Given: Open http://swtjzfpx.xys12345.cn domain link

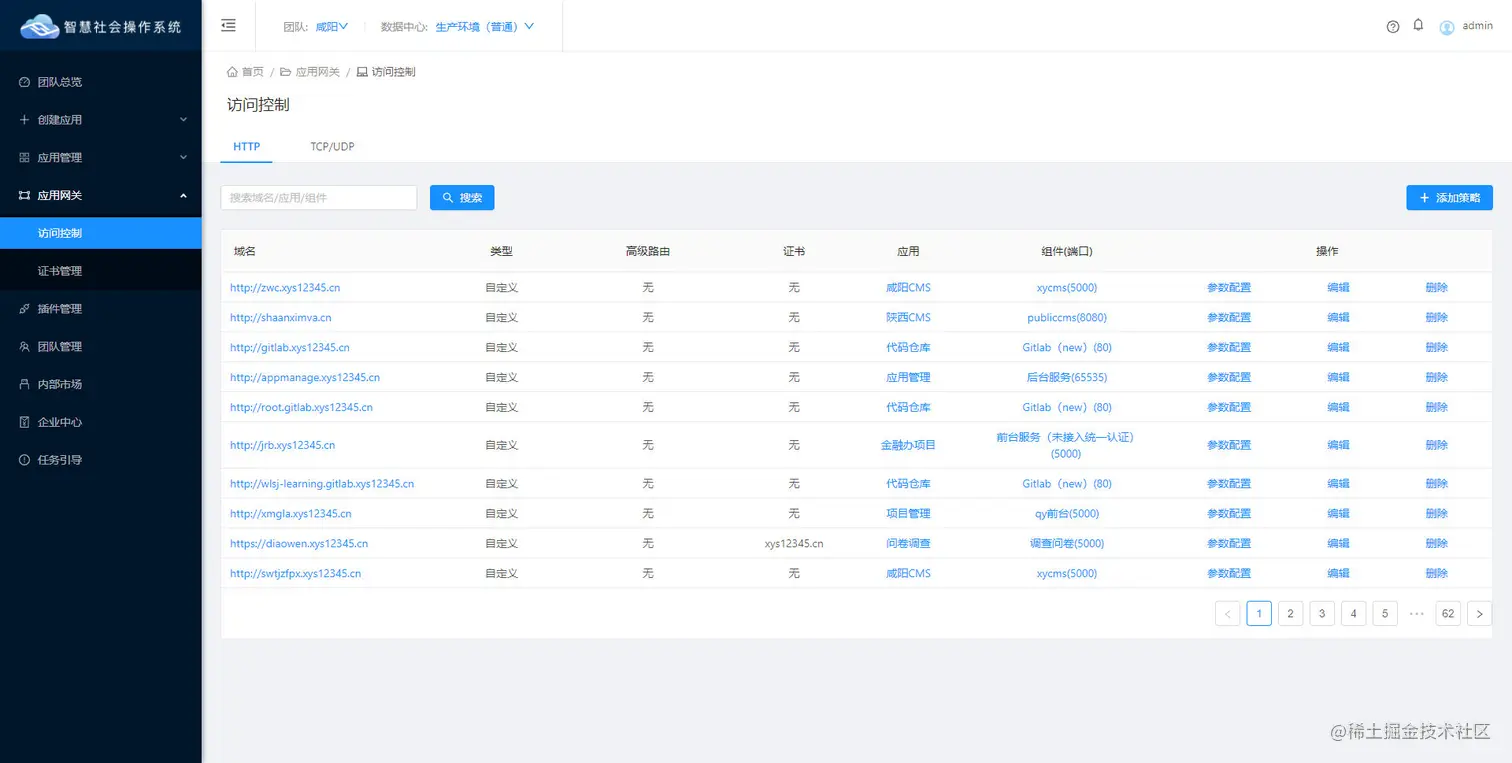Looking at the screenshot, I should pyautogui.click(x=295, y=574).
